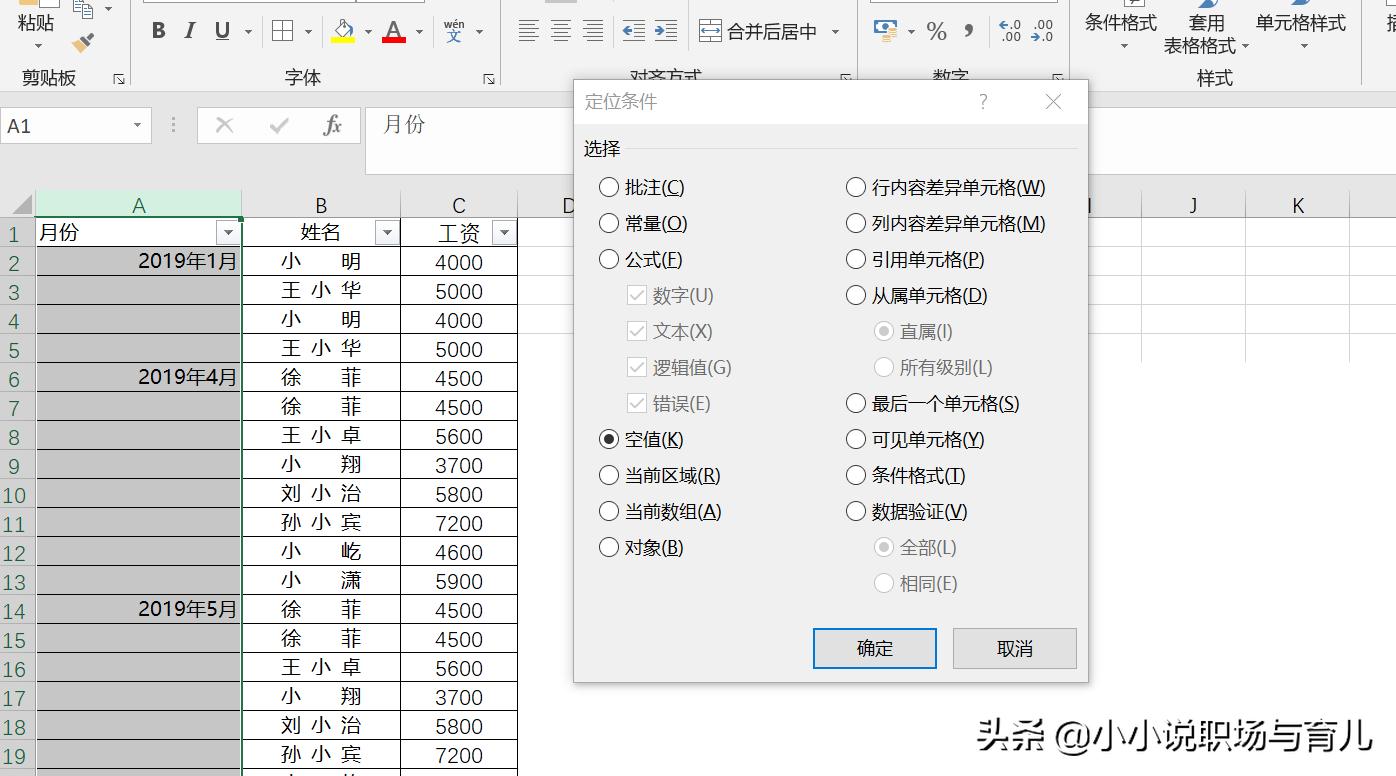Click the borders icon in the font group
The image size is (1396, 776).
pyautogui.click(x=281, y=30)
